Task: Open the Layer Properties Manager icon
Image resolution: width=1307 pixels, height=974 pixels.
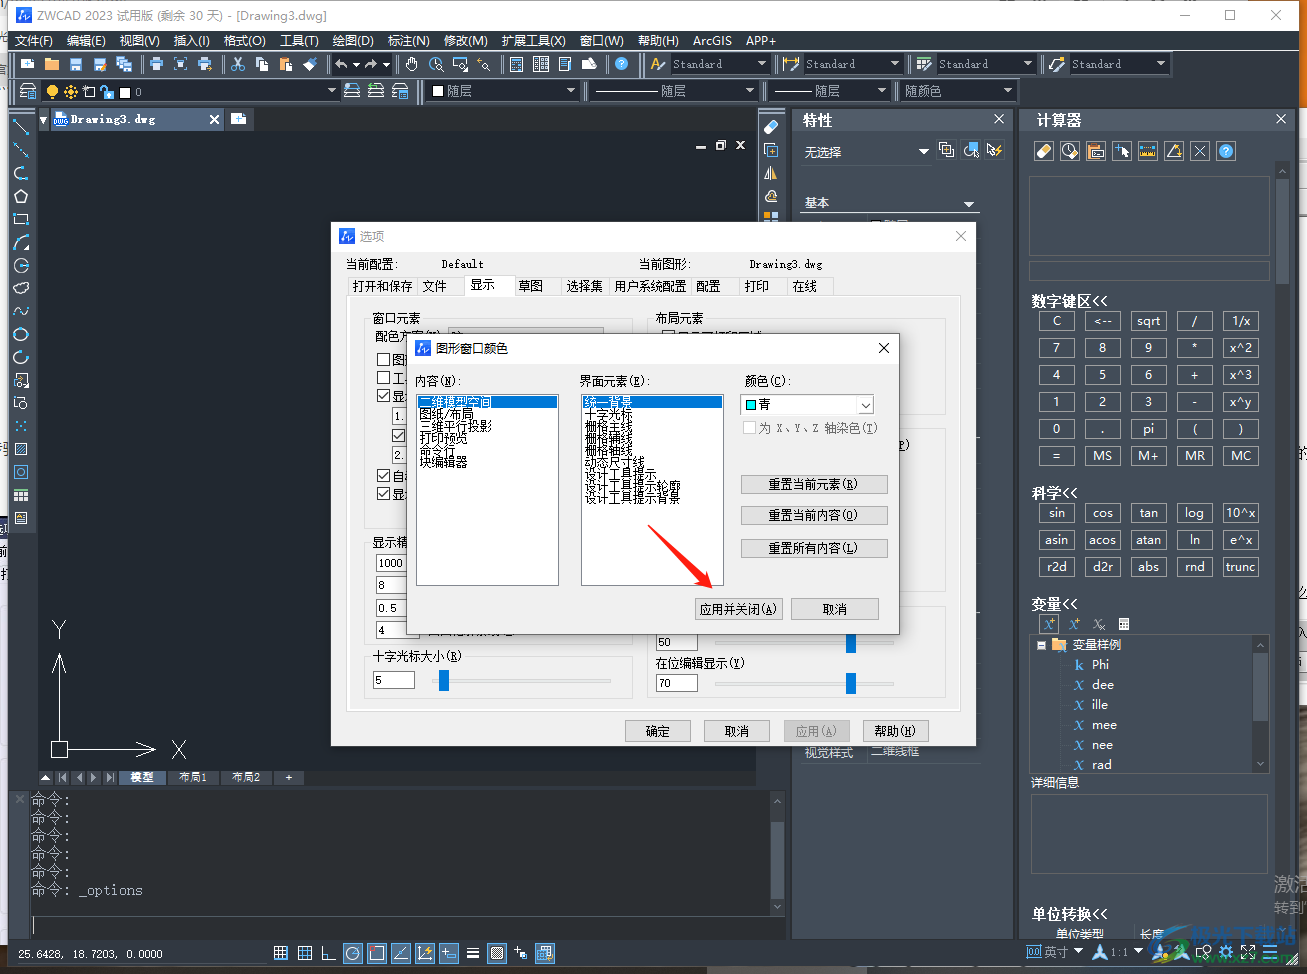Action: pos(28,91)
